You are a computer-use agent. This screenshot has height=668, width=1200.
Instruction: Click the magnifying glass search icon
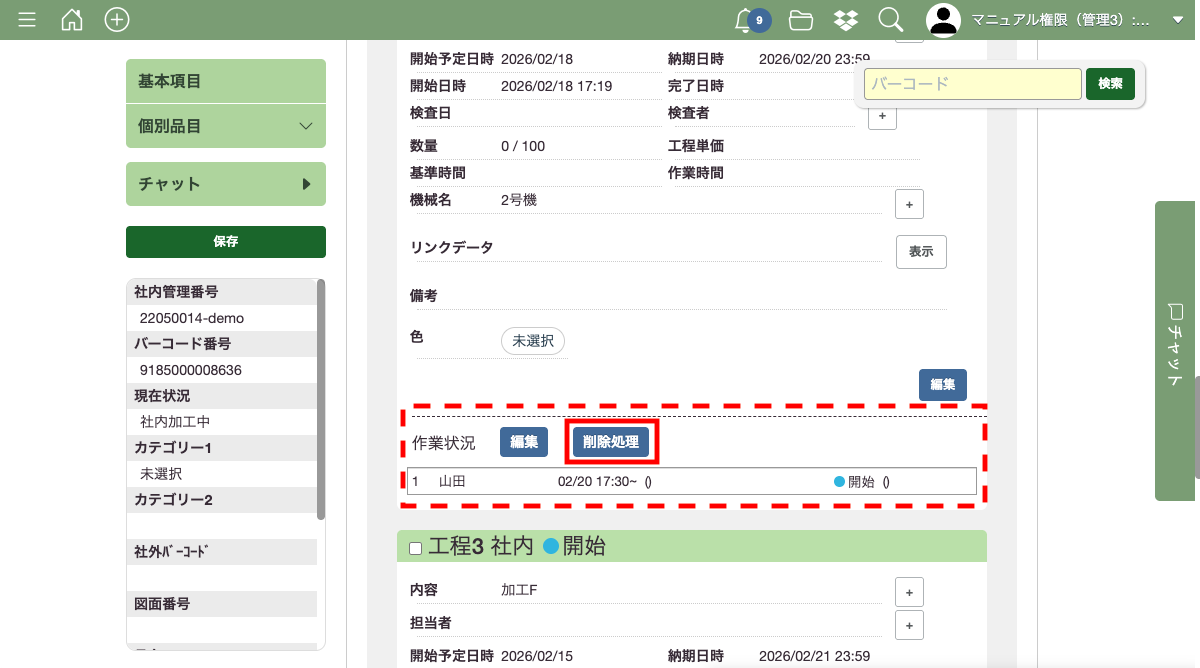coord(890,20)
